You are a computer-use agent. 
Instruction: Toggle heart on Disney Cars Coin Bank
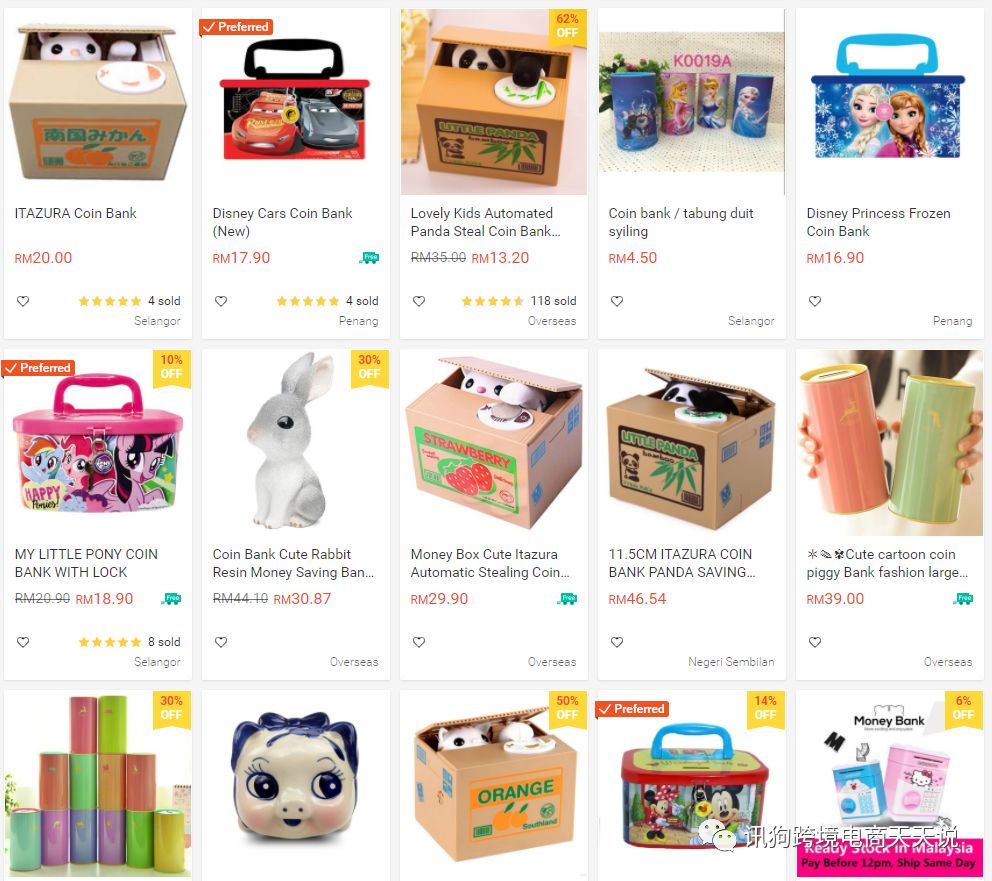[x=221, y=301]
